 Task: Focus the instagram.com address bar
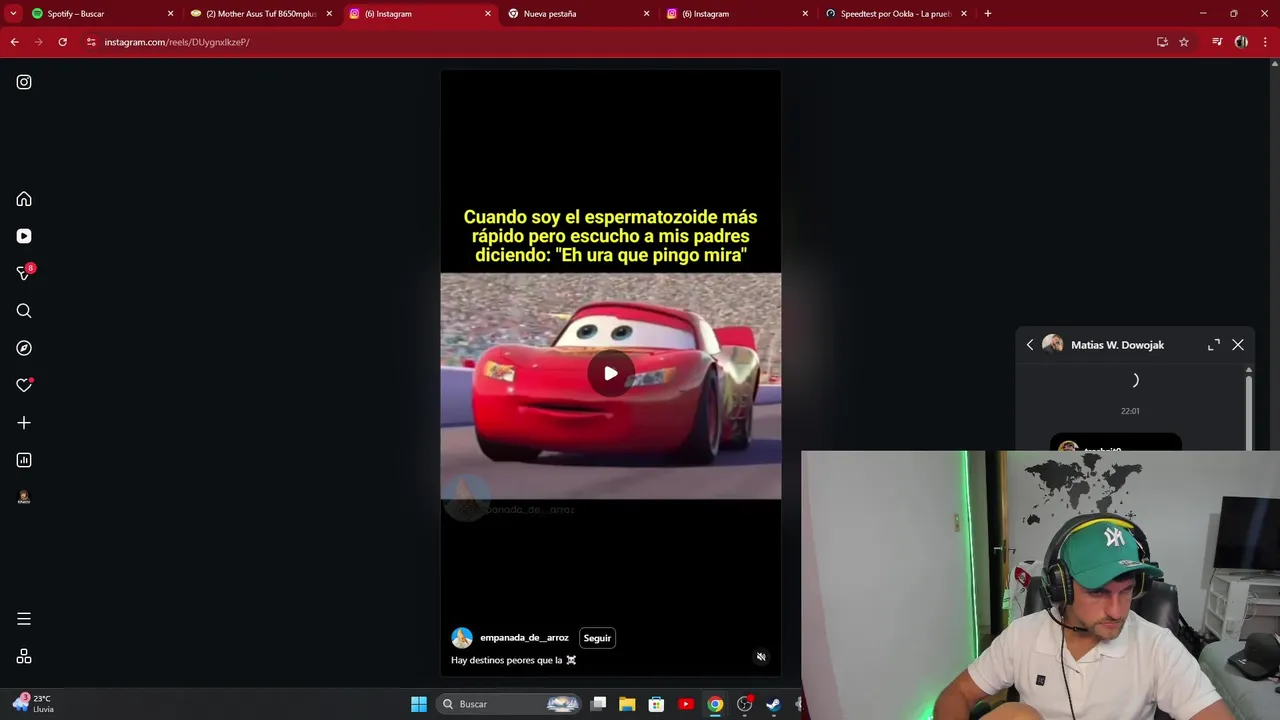pos(620,42)
